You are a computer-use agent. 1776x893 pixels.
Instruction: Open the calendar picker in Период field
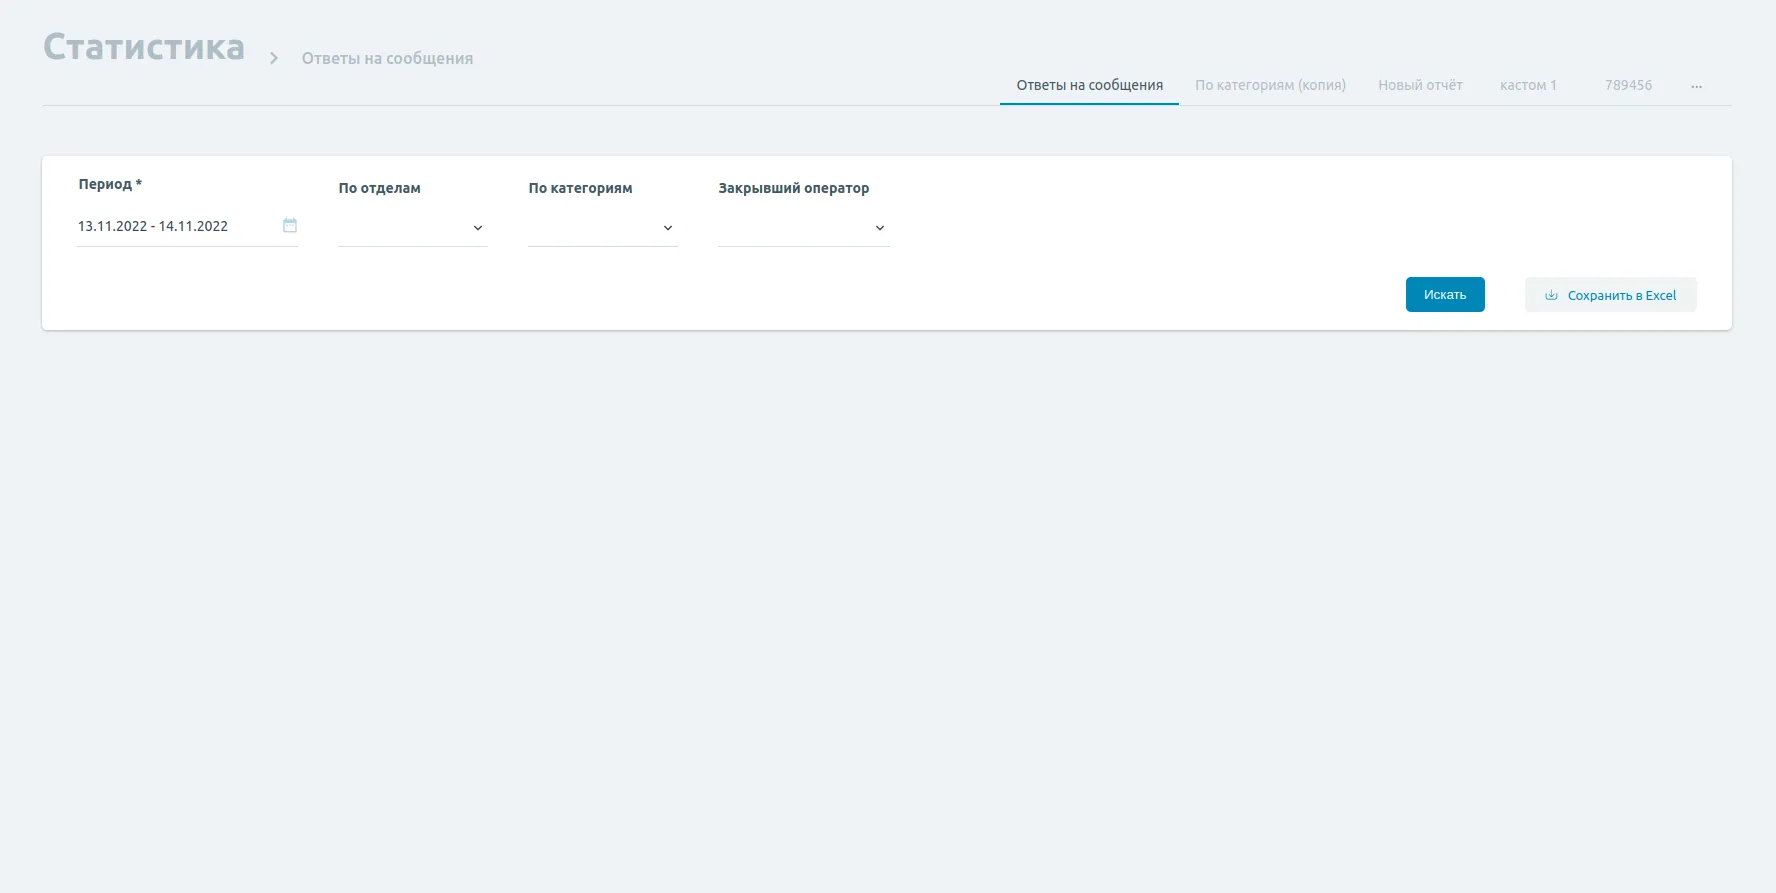pyautogui.click(x=290, y=226)
